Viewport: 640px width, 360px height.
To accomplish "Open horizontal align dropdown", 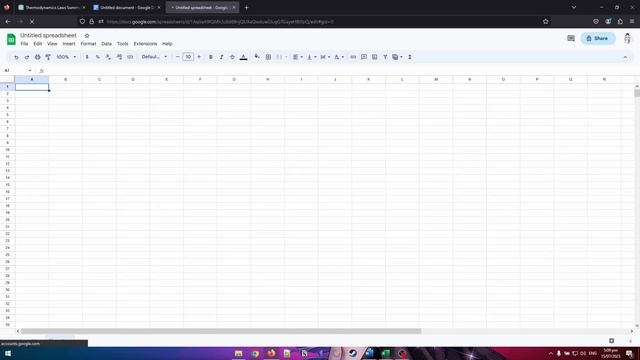I will click(298, 57).
